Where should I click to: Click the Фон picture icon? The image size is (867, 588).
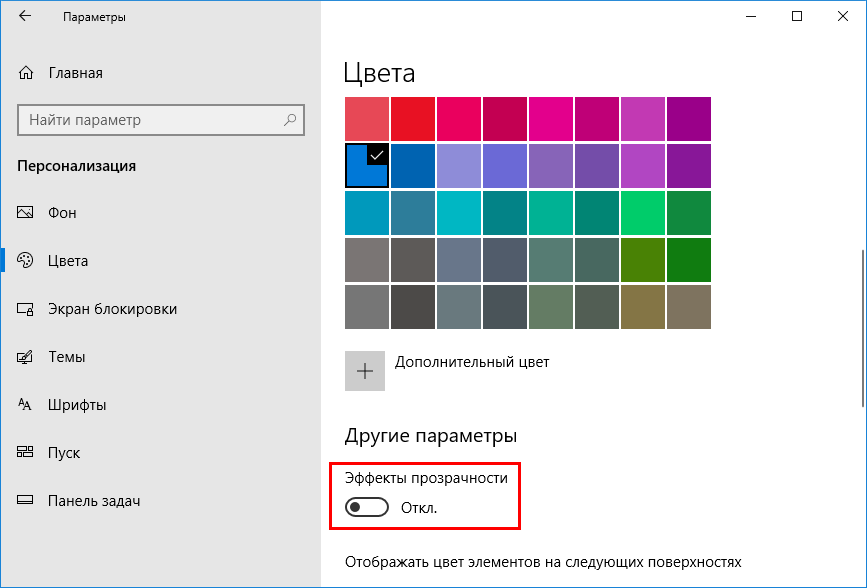coord(26,213)
